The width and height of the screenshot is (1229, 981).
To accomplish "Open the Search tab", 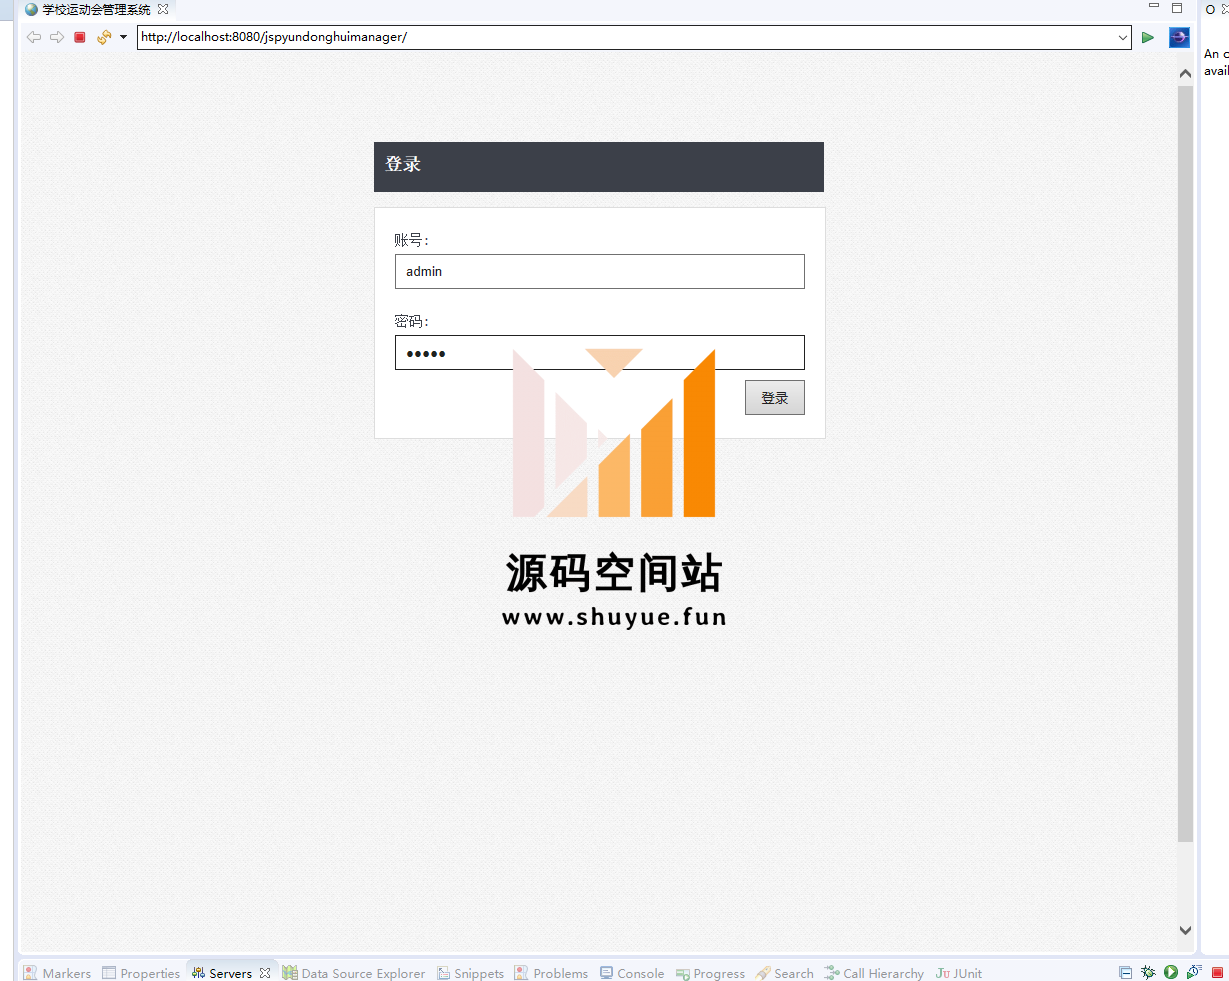I will (785, 973).
